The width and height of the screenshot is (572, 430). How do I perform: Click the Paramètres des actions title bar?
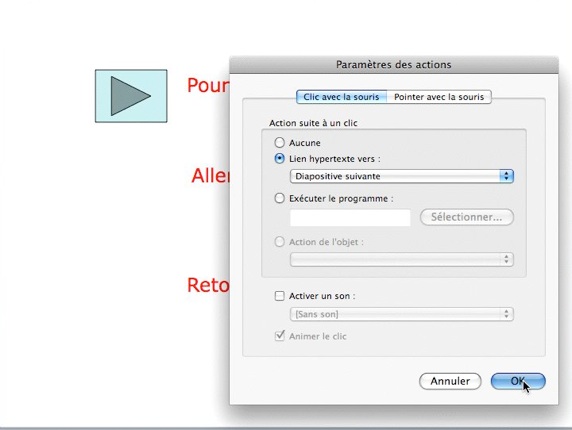coord(394,65)
